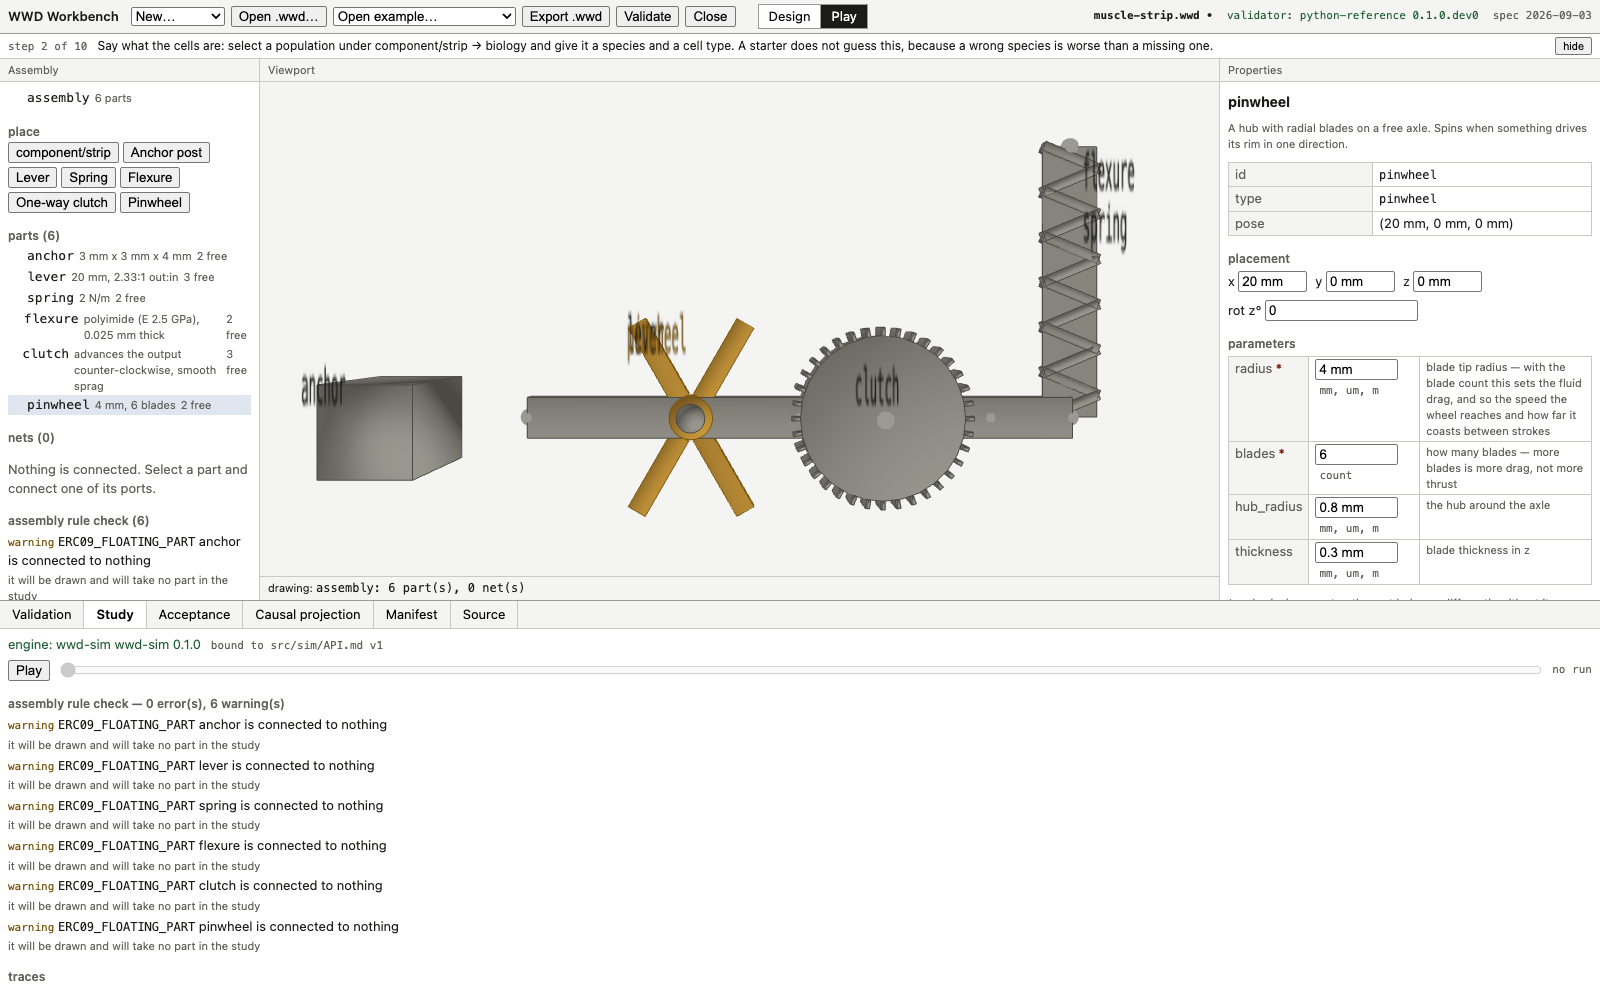Screen dimensions: 1600x1000
Task: Focus the rot z° field
Action: click(1341, 311)
